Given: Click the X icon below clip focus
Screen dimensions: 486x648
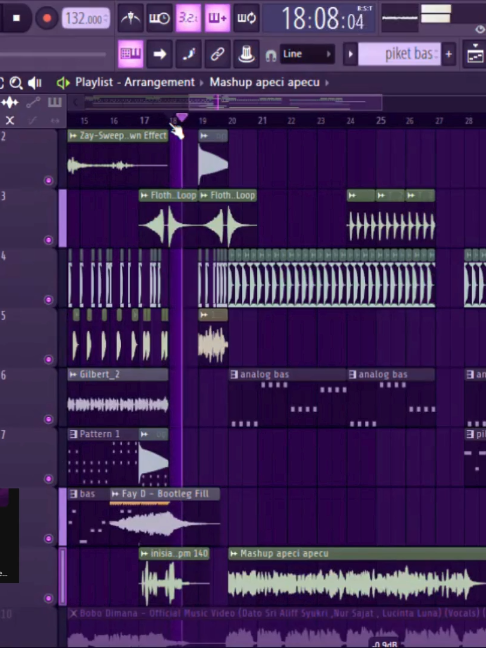Looking at the screenshot, I should pyautogui.click(x=10, y=120).
